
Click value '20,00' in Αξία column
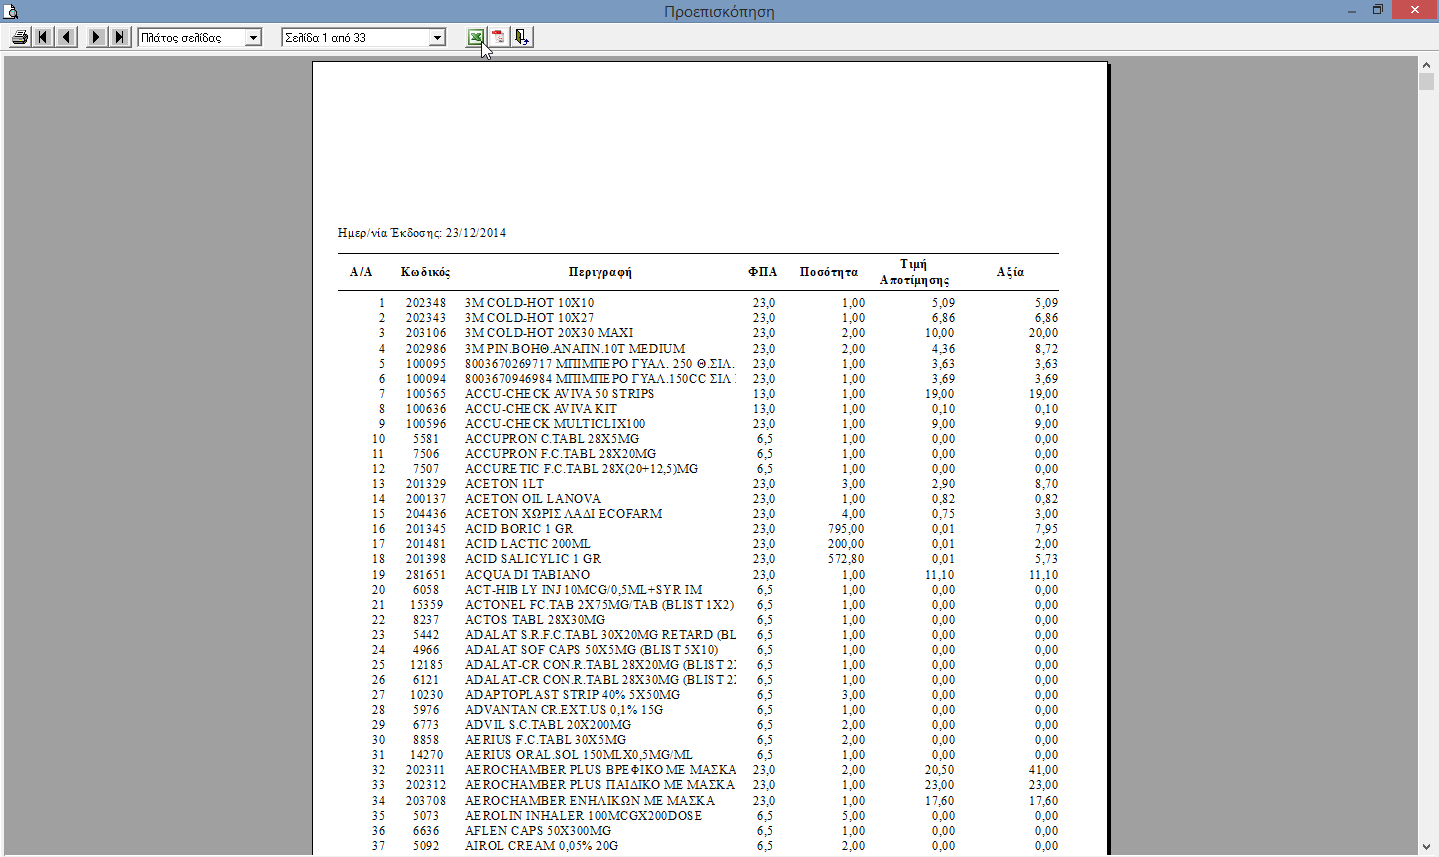pos(1043,333)
